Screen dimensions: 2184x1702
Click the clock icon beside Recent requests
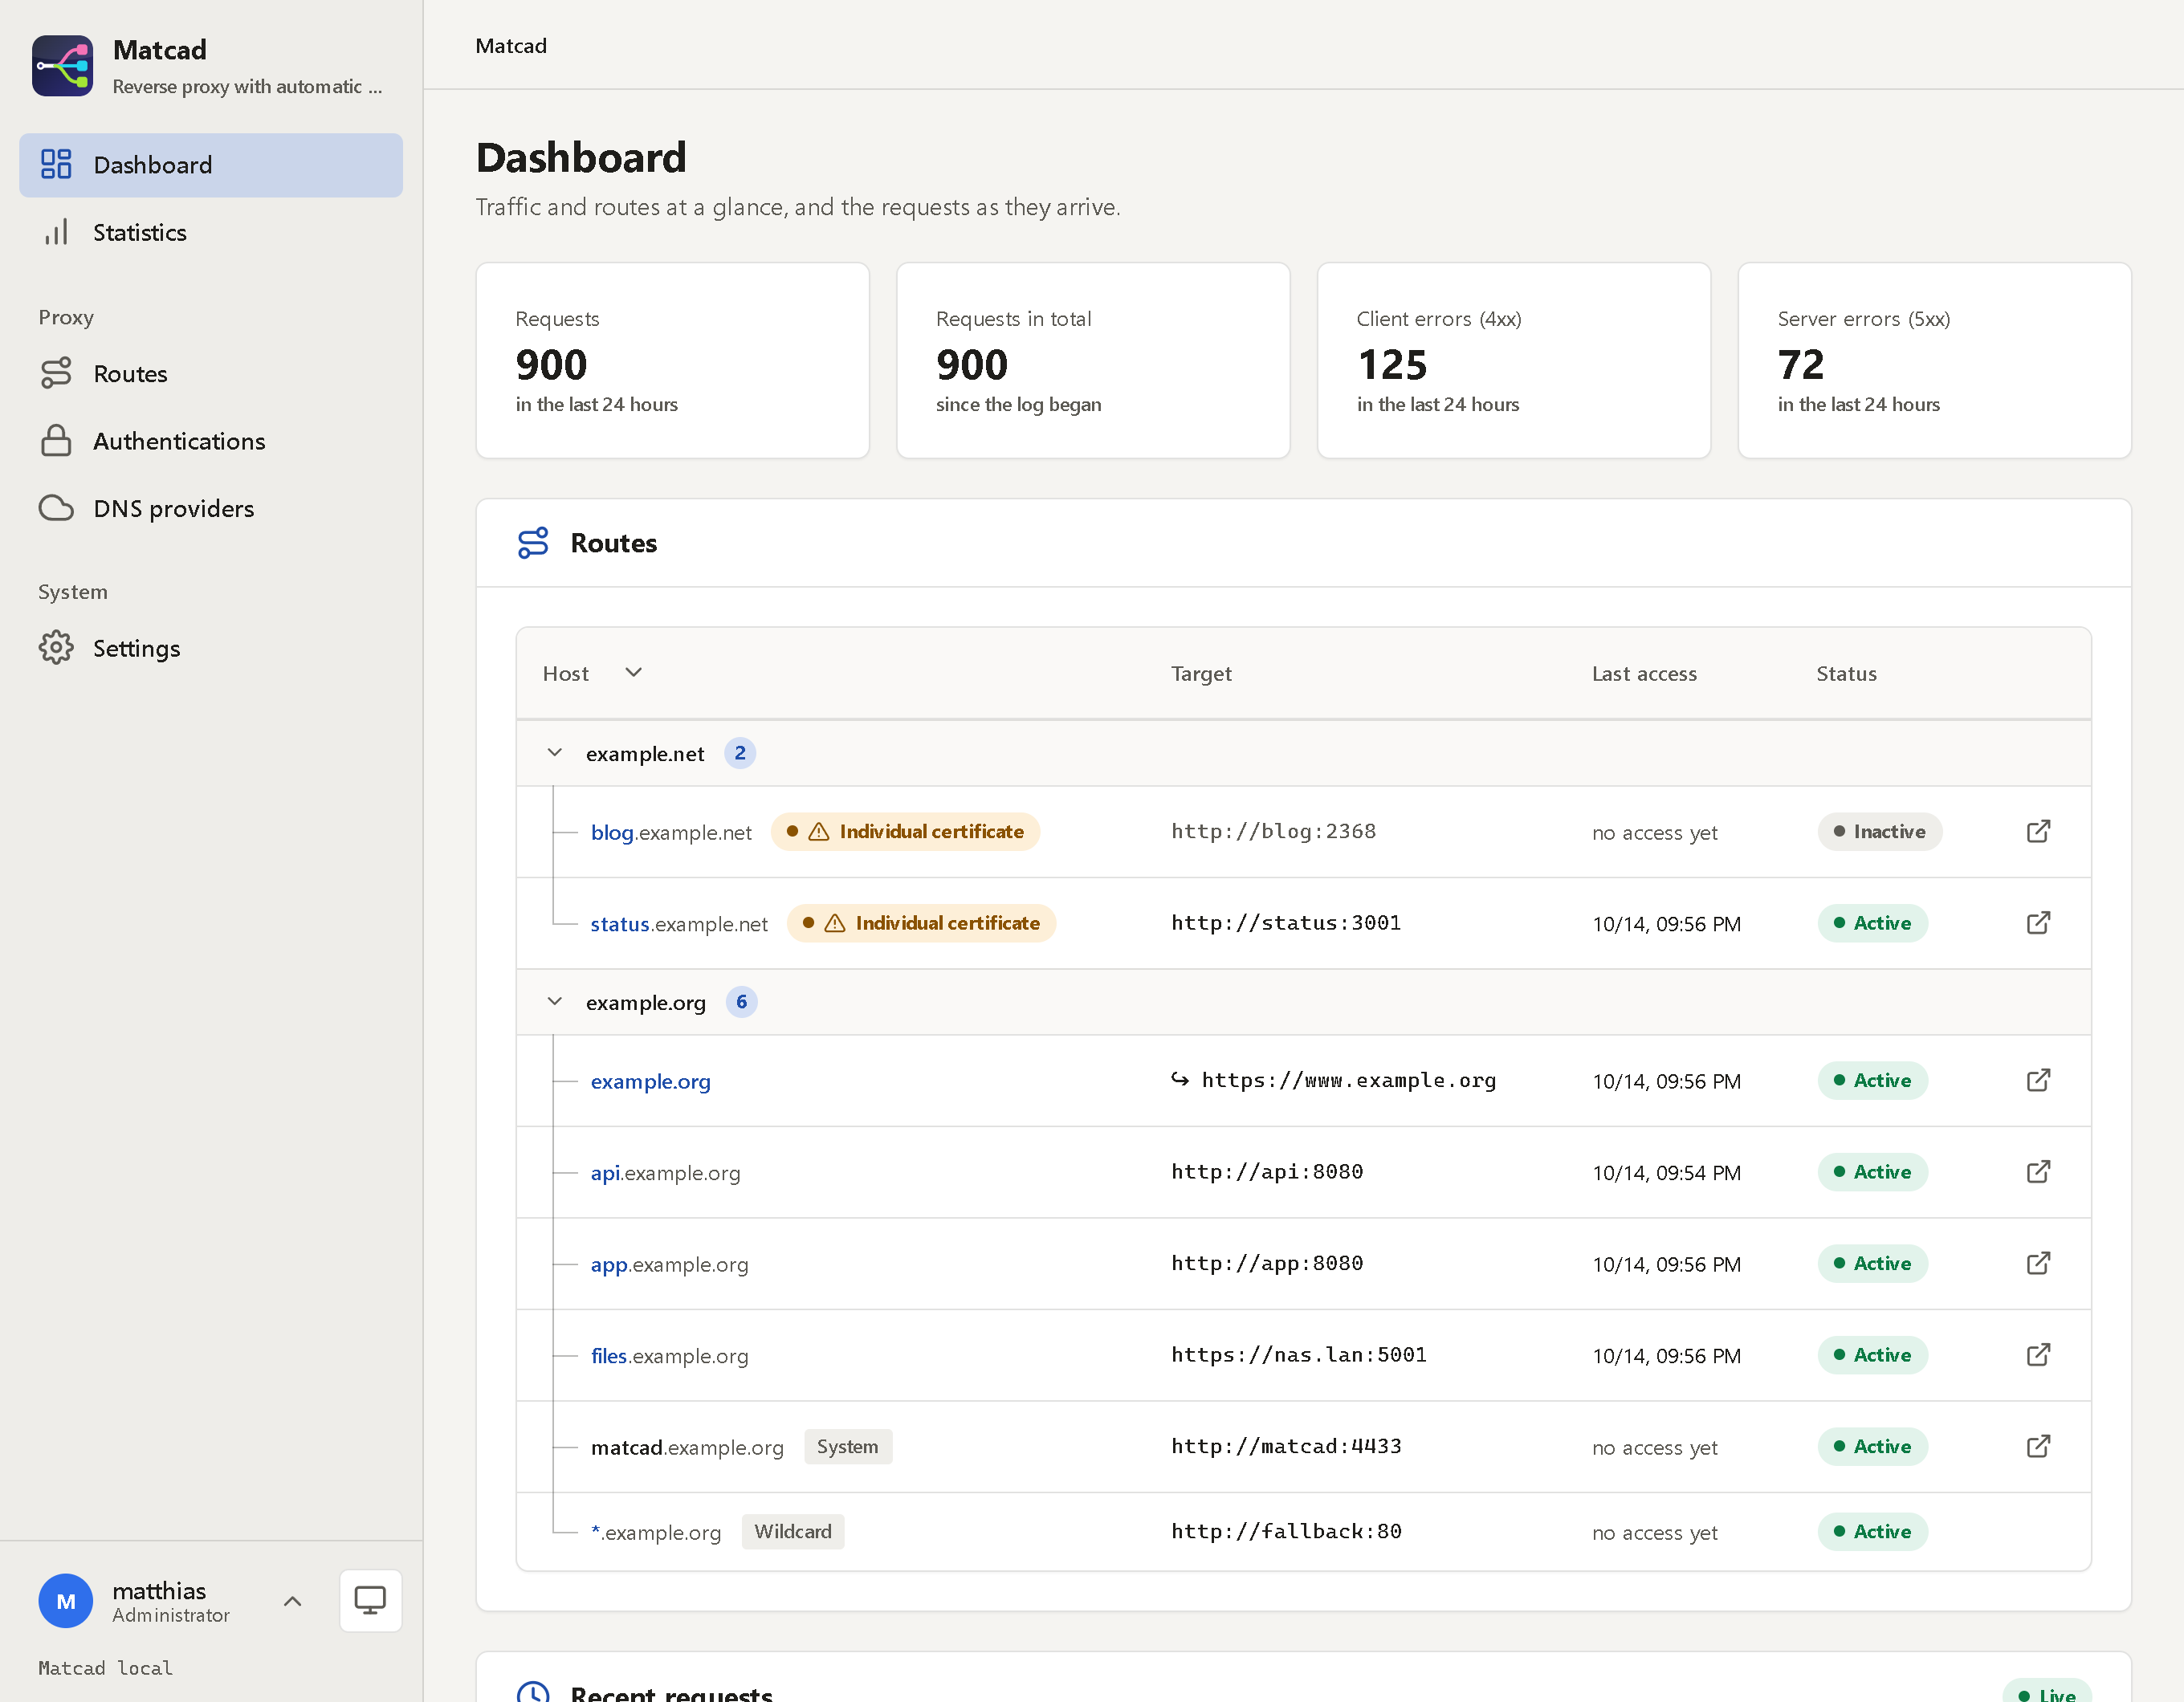(533, 1692)
